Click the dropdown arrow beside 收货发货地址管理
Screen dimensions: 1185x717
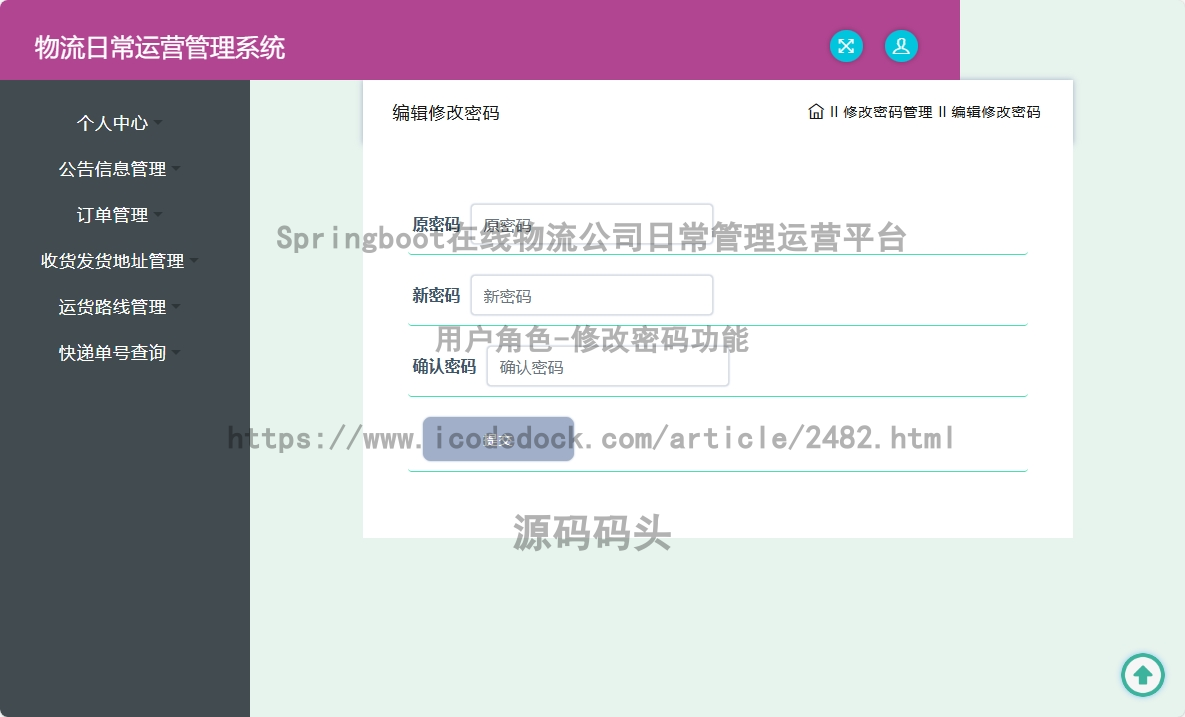(194, 261)
